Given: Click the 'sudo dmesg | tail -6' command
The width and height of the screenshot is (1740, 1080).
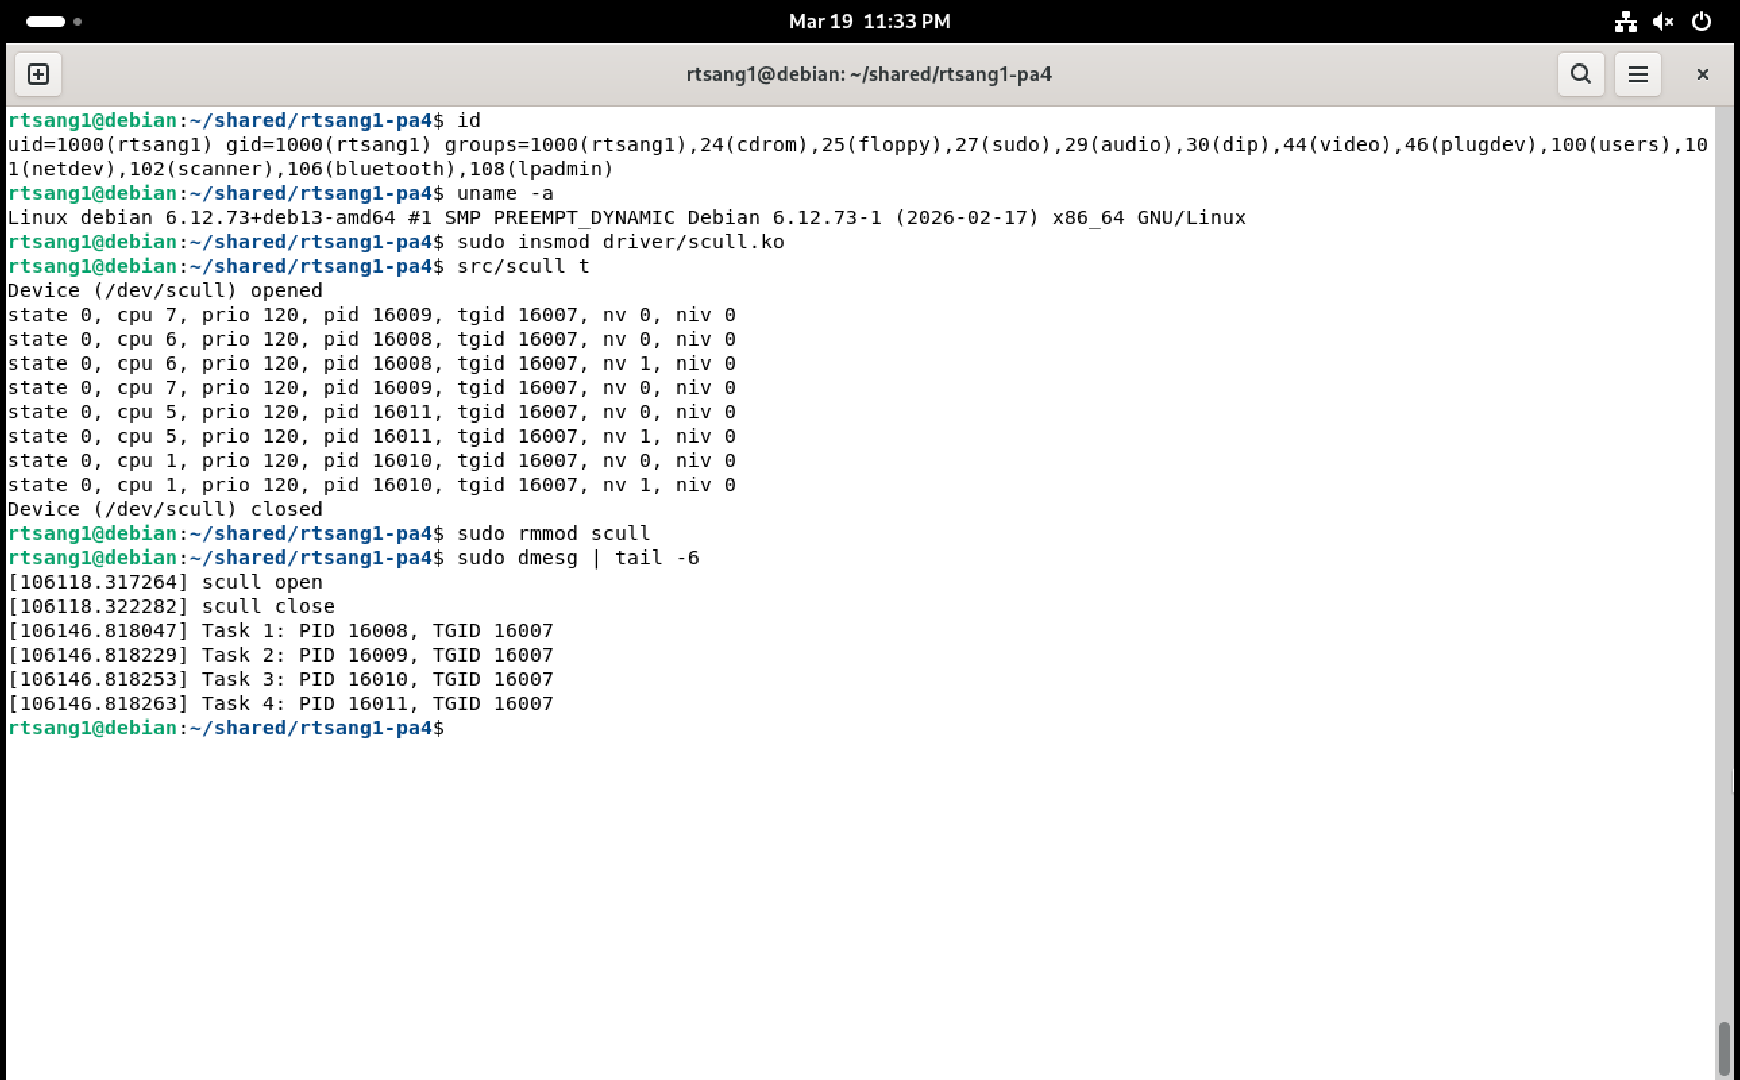Looking at the screenshot, I should click(x=577, y=558).
